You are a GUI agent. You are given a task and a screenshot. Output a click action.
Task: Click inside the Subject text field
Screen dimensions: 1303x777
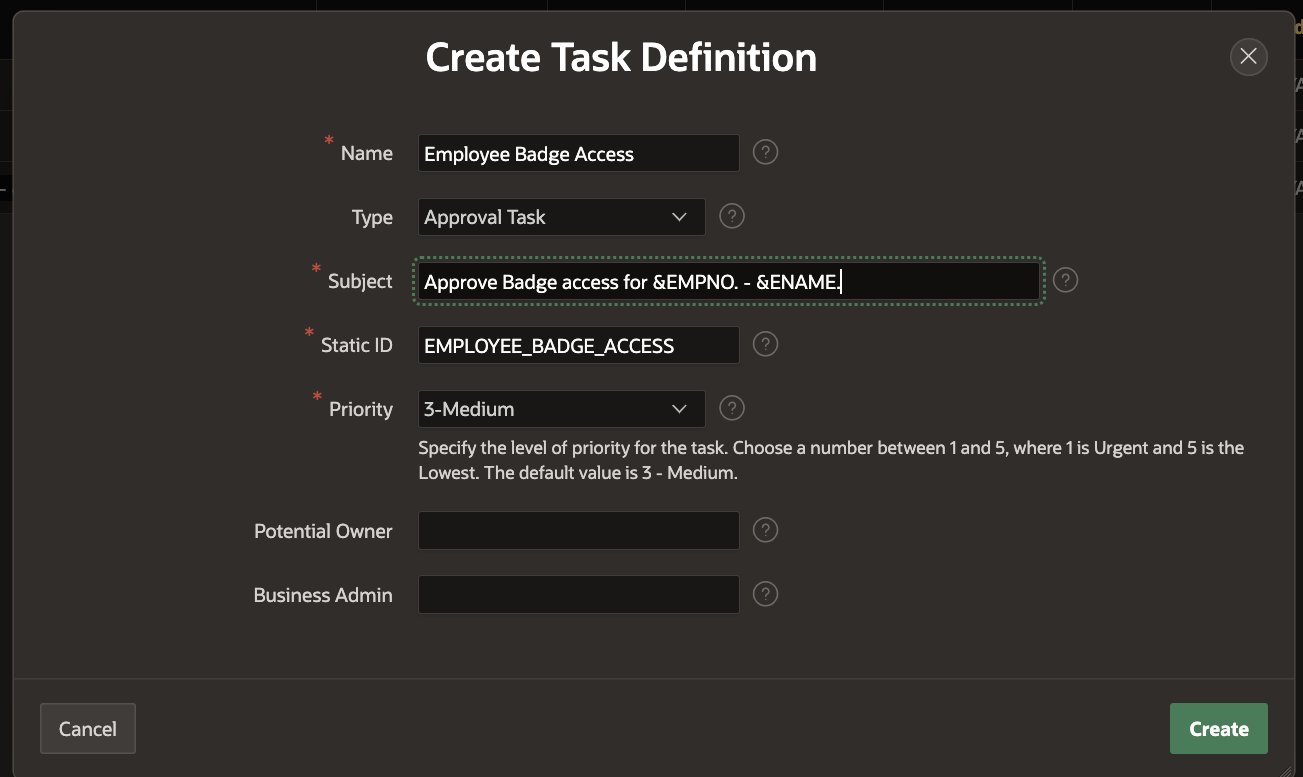(x=728, y=282)
